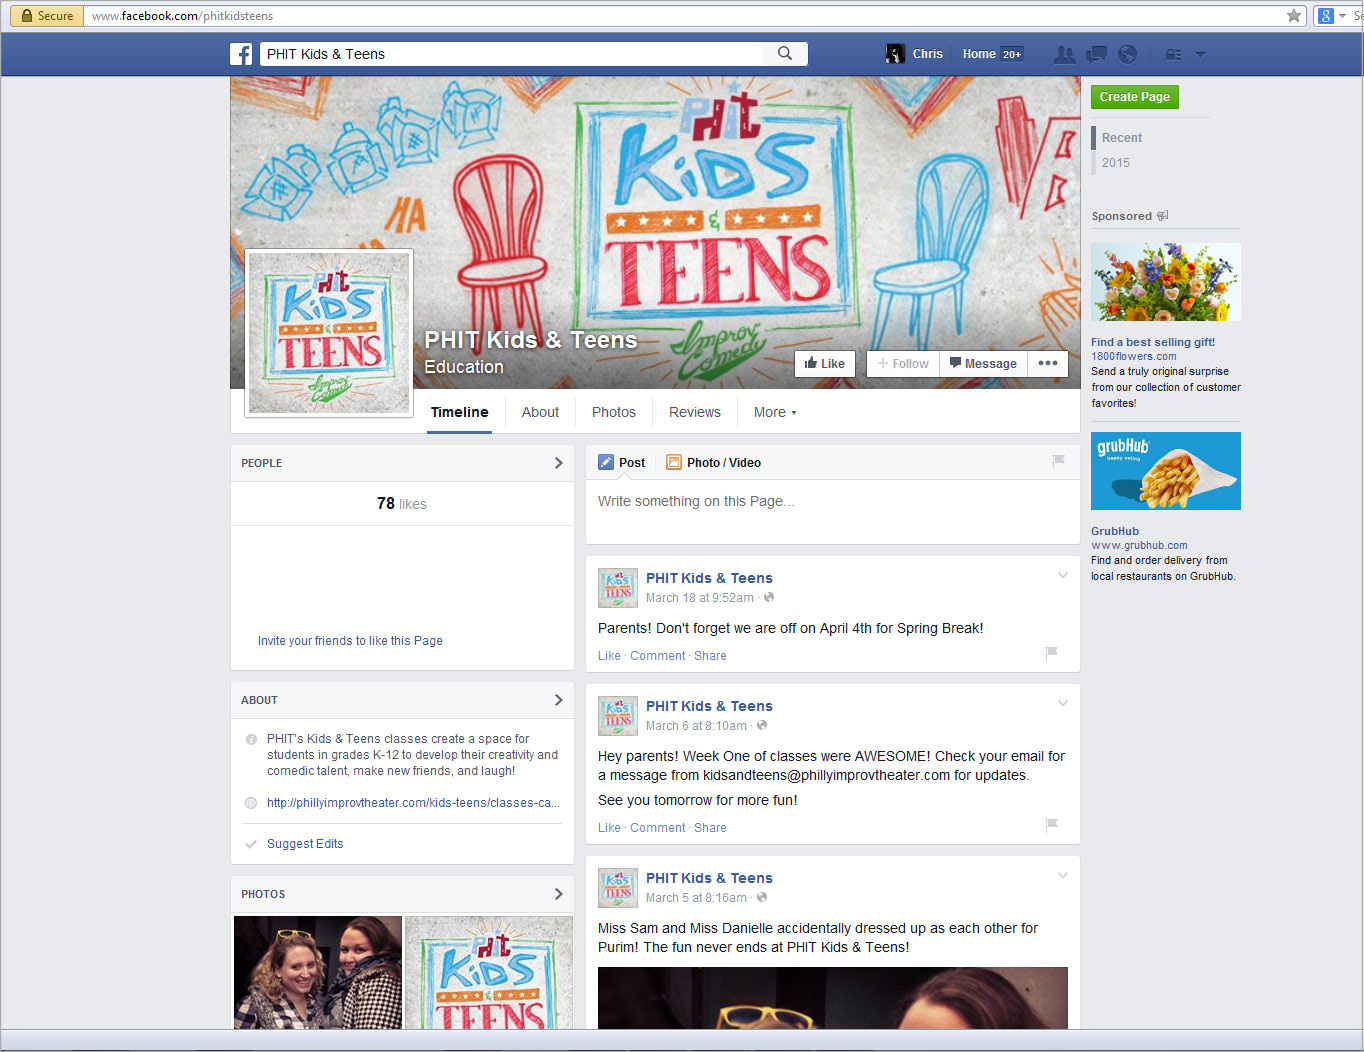This screenshot has height=1052, width=1364.
Task: Expand the PHOTOS section arrow
Action: (559, 894)
